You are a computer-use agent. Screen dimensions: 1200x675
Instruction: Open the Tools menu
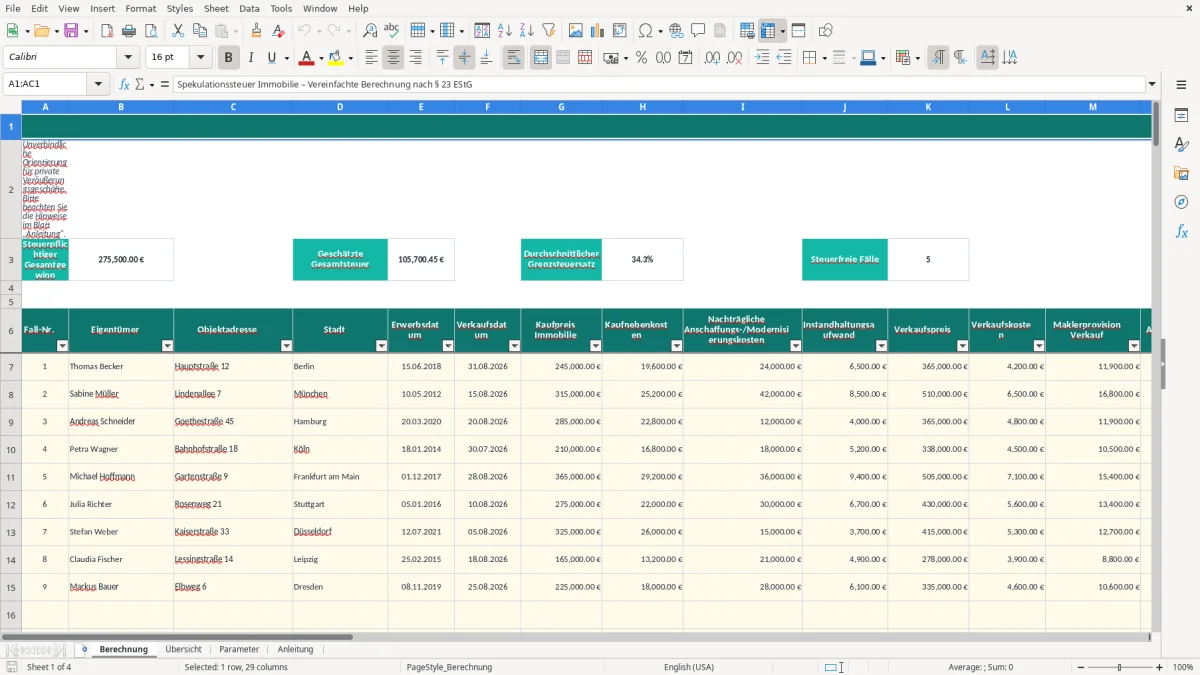(x=281, y=8)
